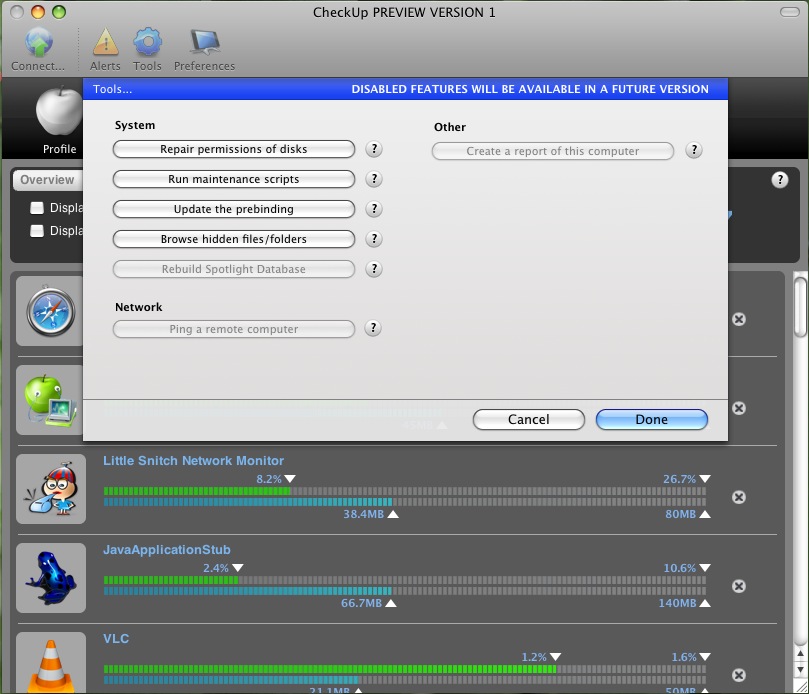
Task: Quit VLC process with X button
Action: coord(739,675)
